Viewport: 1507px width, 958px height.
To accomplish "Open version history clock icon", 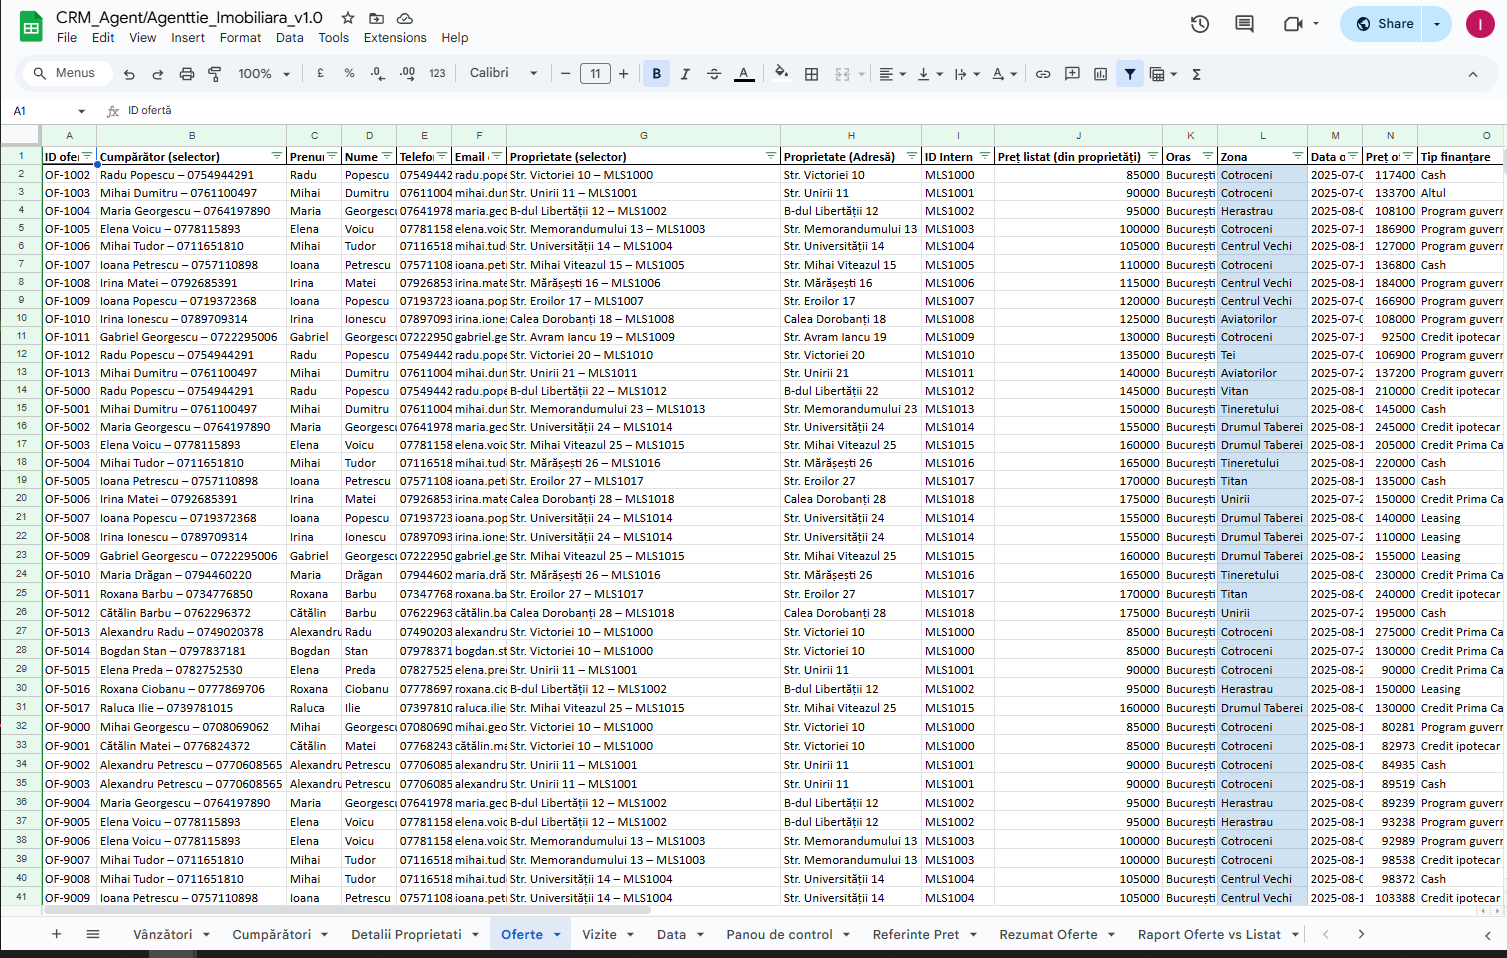I will tap(1200, 24).
